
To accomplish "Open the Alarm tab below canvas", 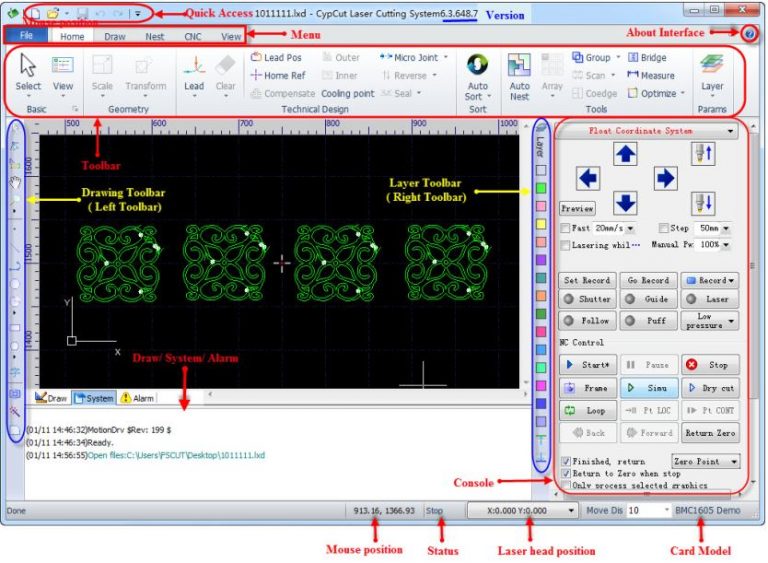I will [x=137, y=398].
